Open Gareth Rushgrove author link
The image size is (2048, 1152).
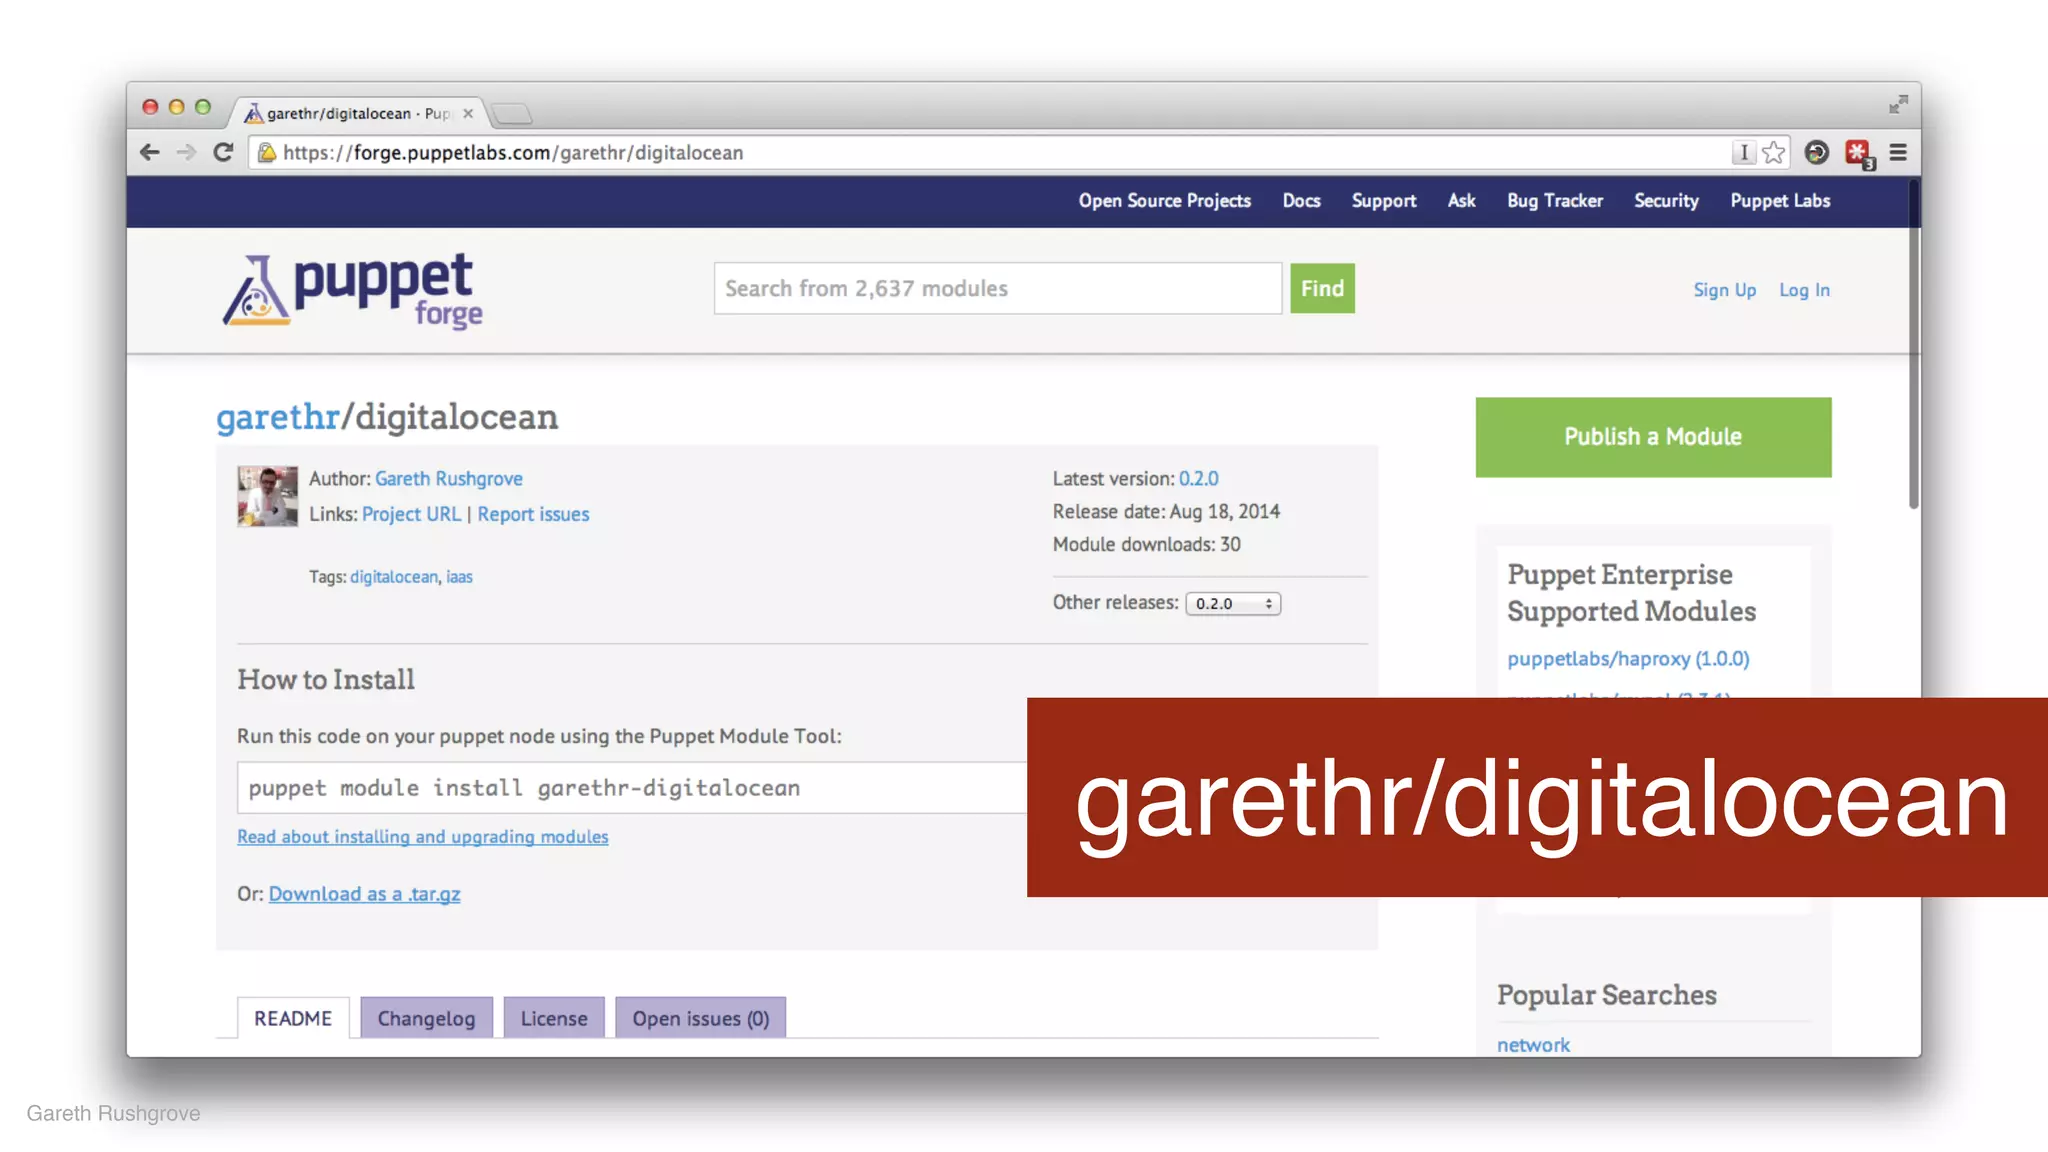click(448, 479)
